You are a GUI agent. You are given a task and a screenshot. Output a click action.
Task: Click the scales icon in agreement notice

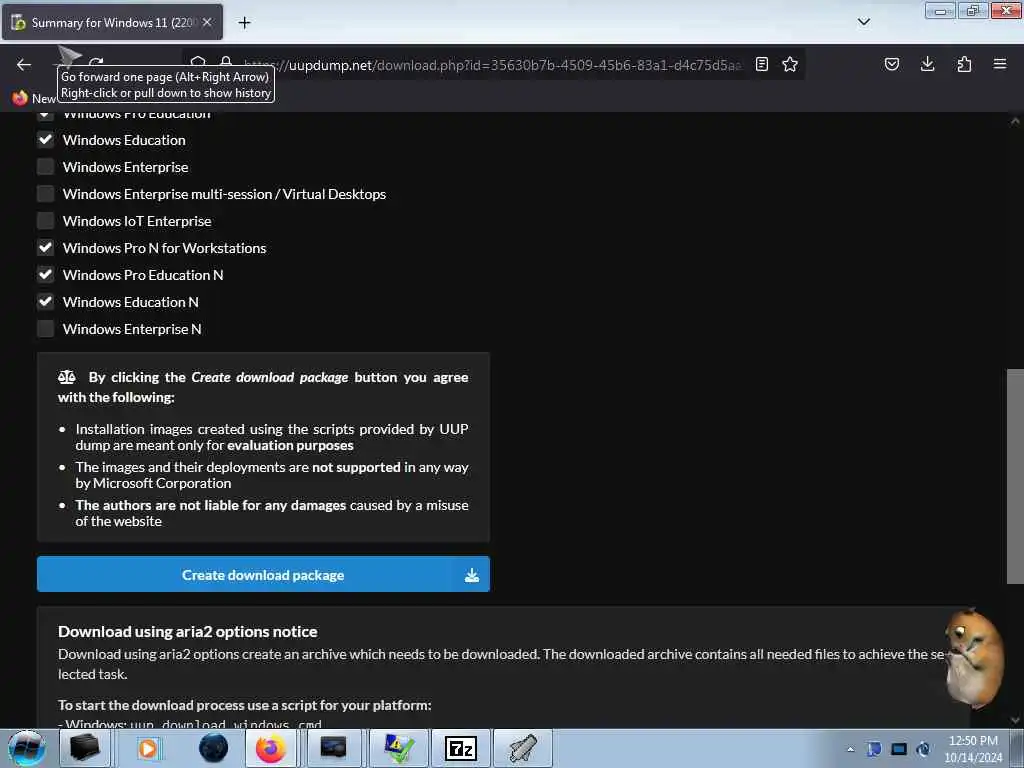67,377
